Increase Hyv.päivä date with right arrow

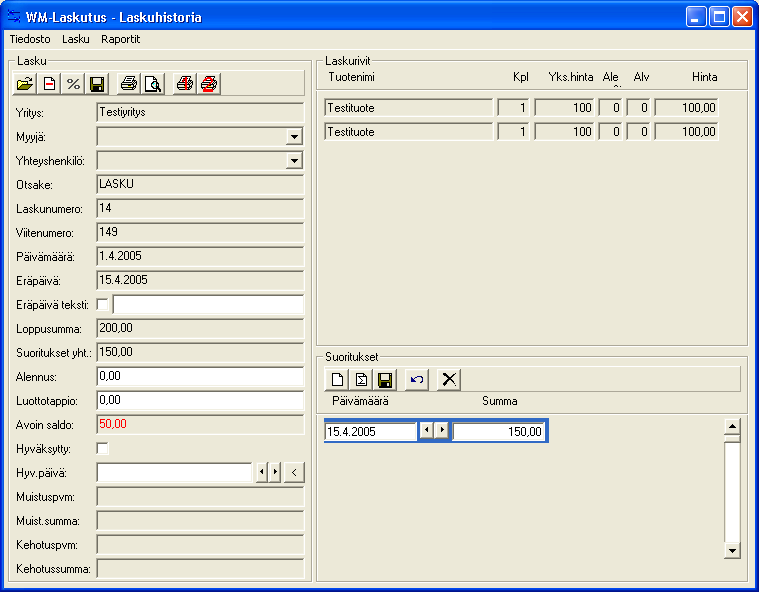(x=275, y=472)
